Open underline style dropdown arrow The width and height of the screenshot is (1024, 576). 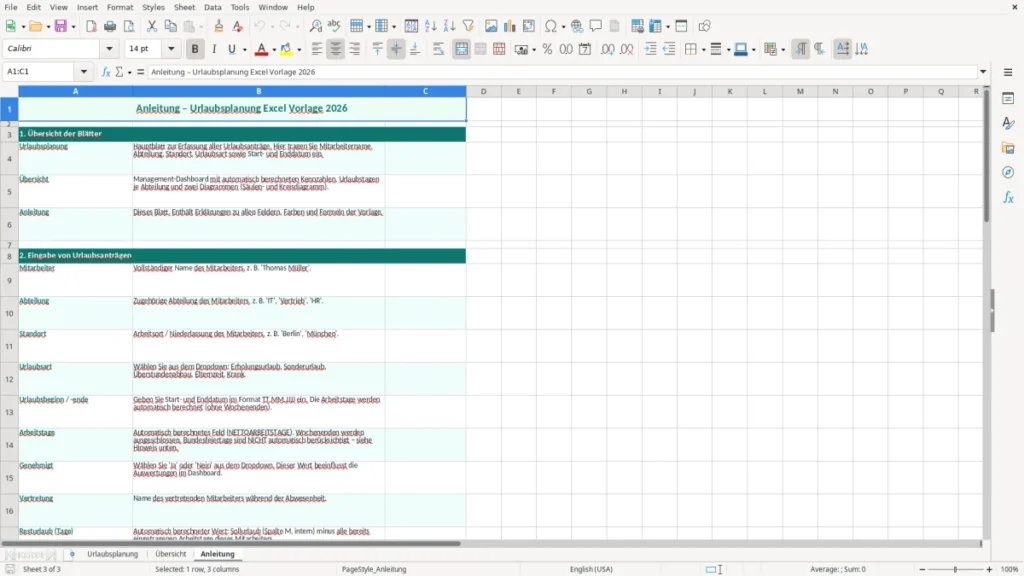[x=245, y=49]
